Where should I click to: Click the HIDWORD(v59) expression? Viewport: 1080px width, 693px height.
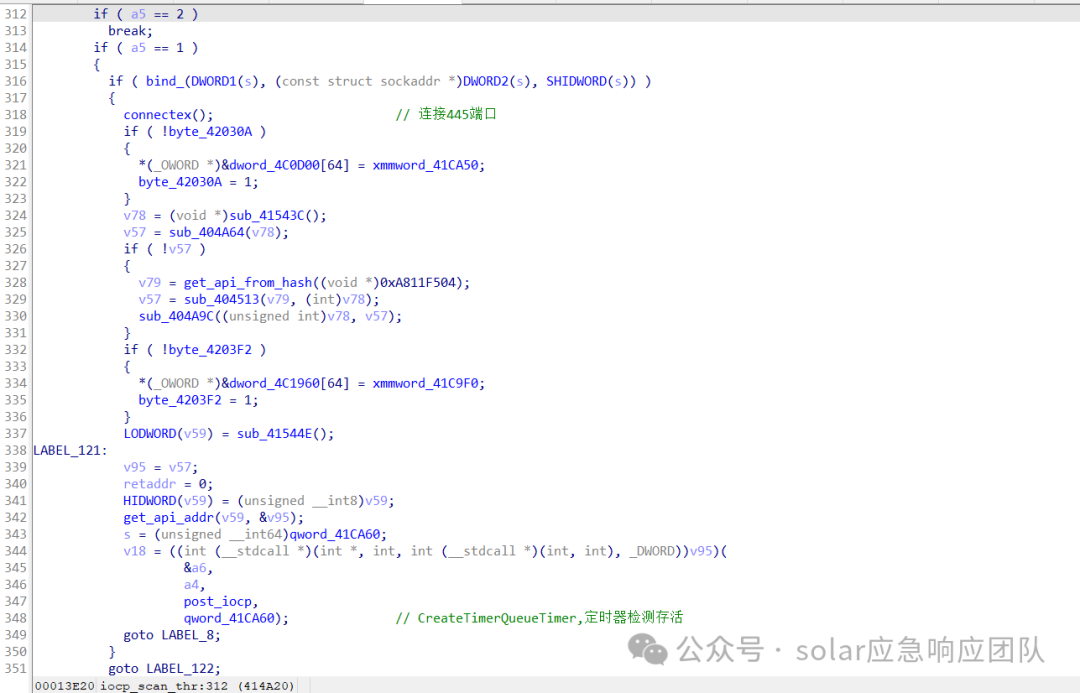(168, 501)
